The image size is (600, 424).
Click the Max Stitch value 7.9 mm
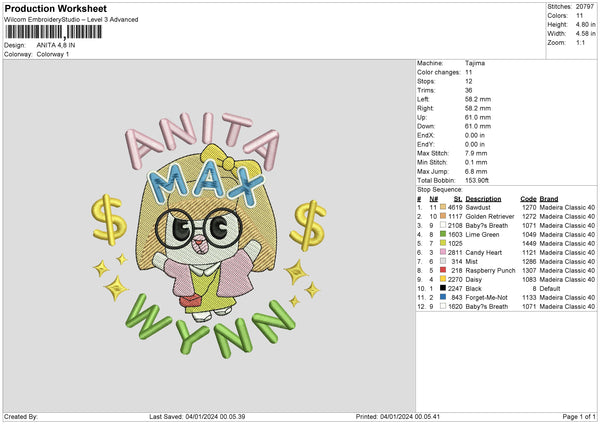tap(476, 153)
